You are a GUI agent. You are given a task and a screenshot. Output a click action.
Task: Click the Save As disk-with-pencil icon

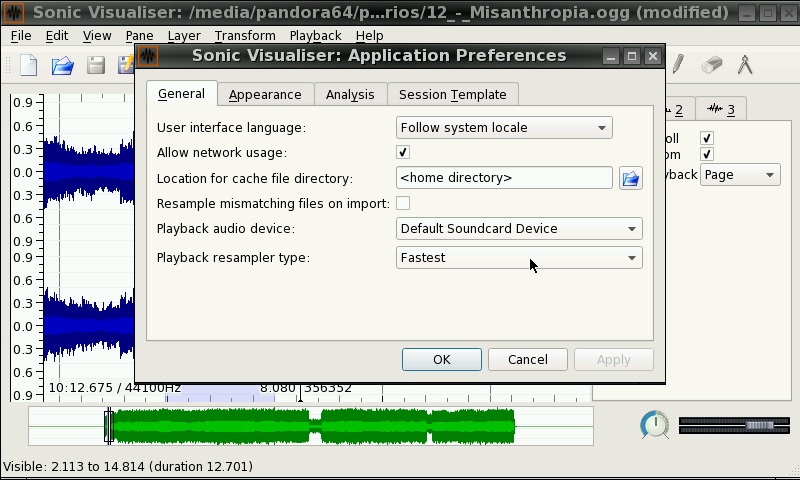126,65
